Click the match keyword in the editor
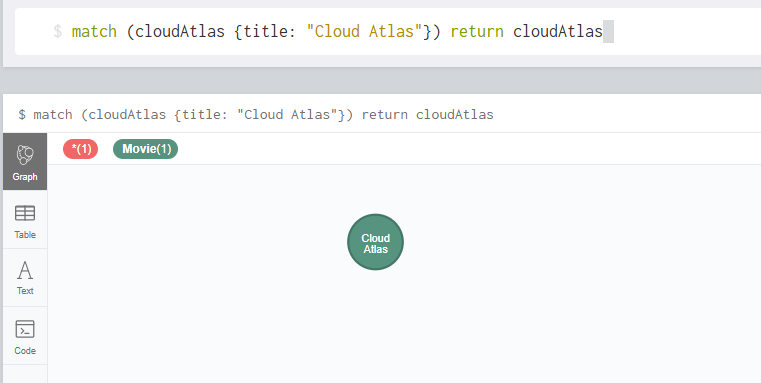Viewport: 761px width, 383px height. coord(94,32)
